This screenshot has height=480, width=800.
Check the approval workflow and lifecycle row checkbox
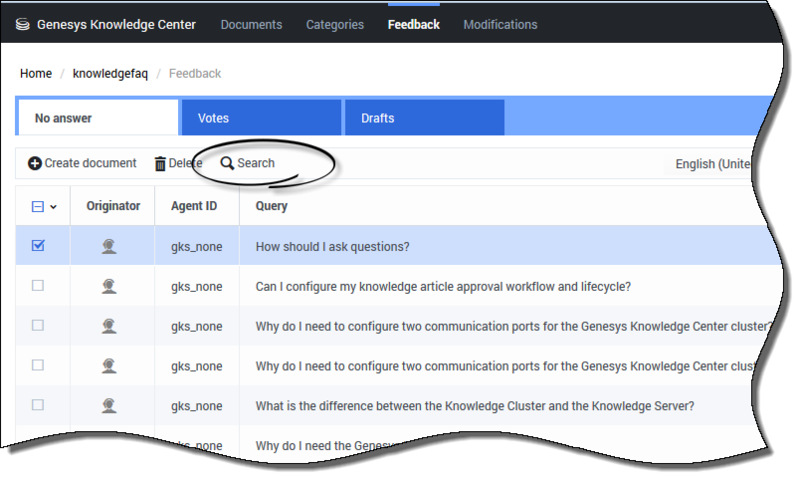pyautogui.click(x=38, y=285)
